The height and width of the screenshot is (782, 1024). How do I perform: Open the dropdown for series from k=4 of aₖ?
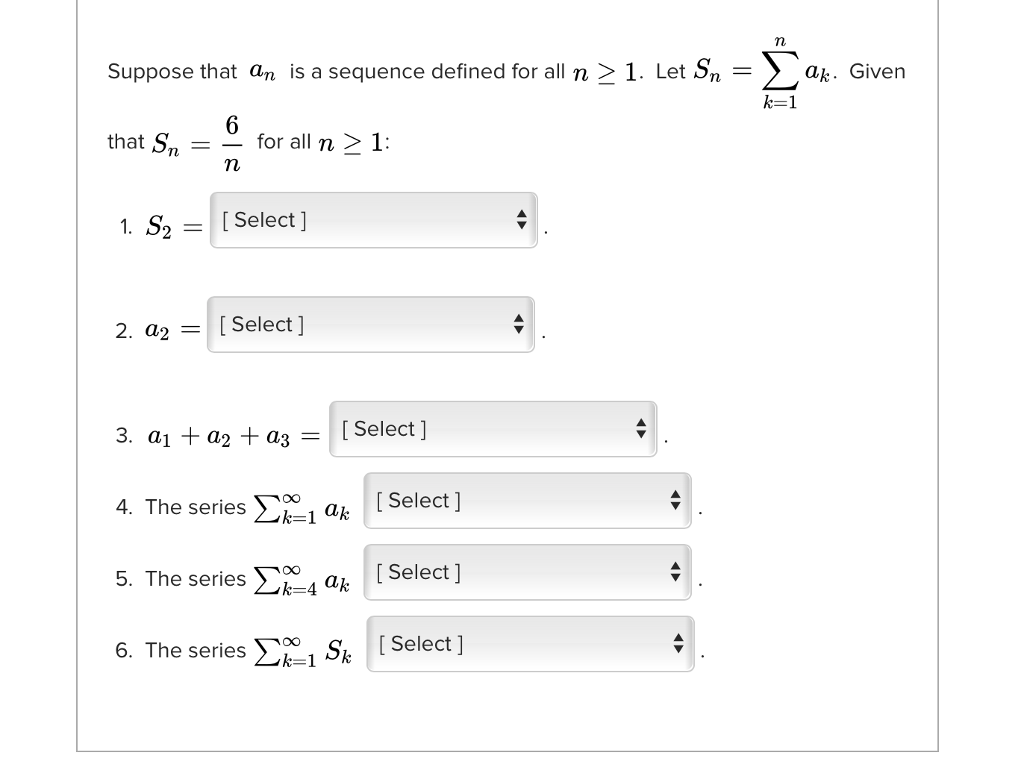point(528,572)
